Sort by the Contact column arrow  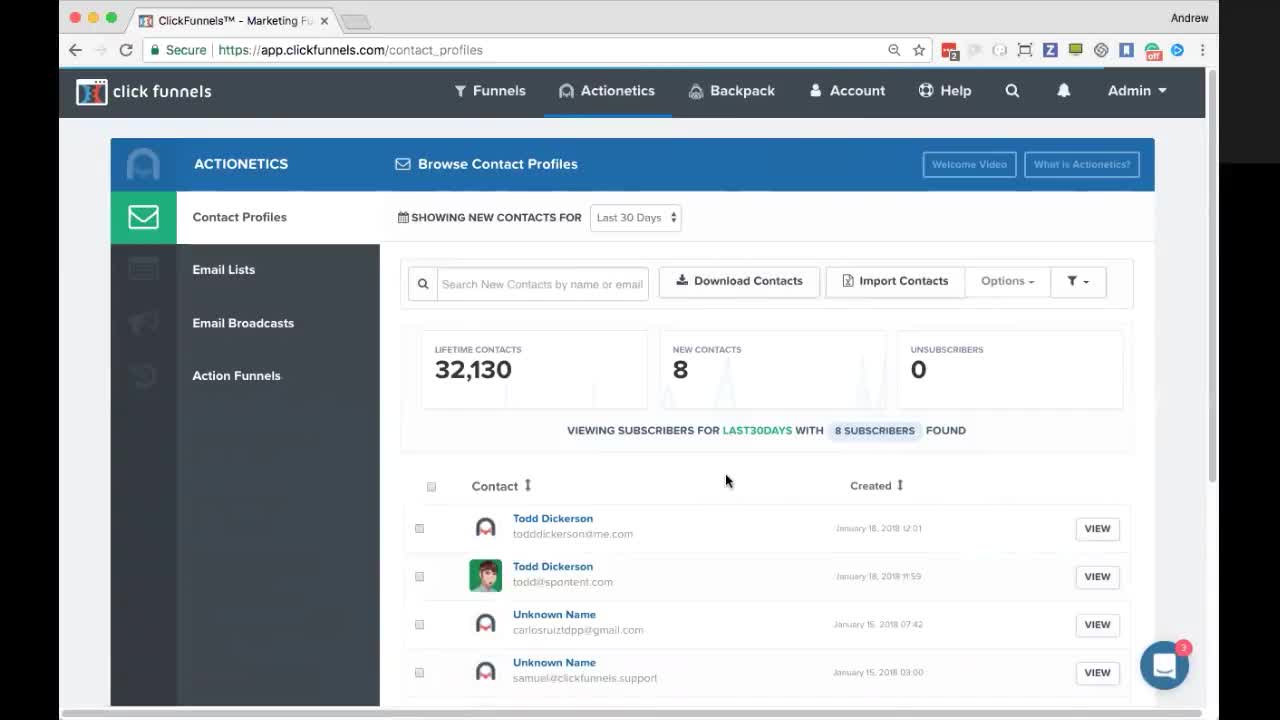point(528,485)
